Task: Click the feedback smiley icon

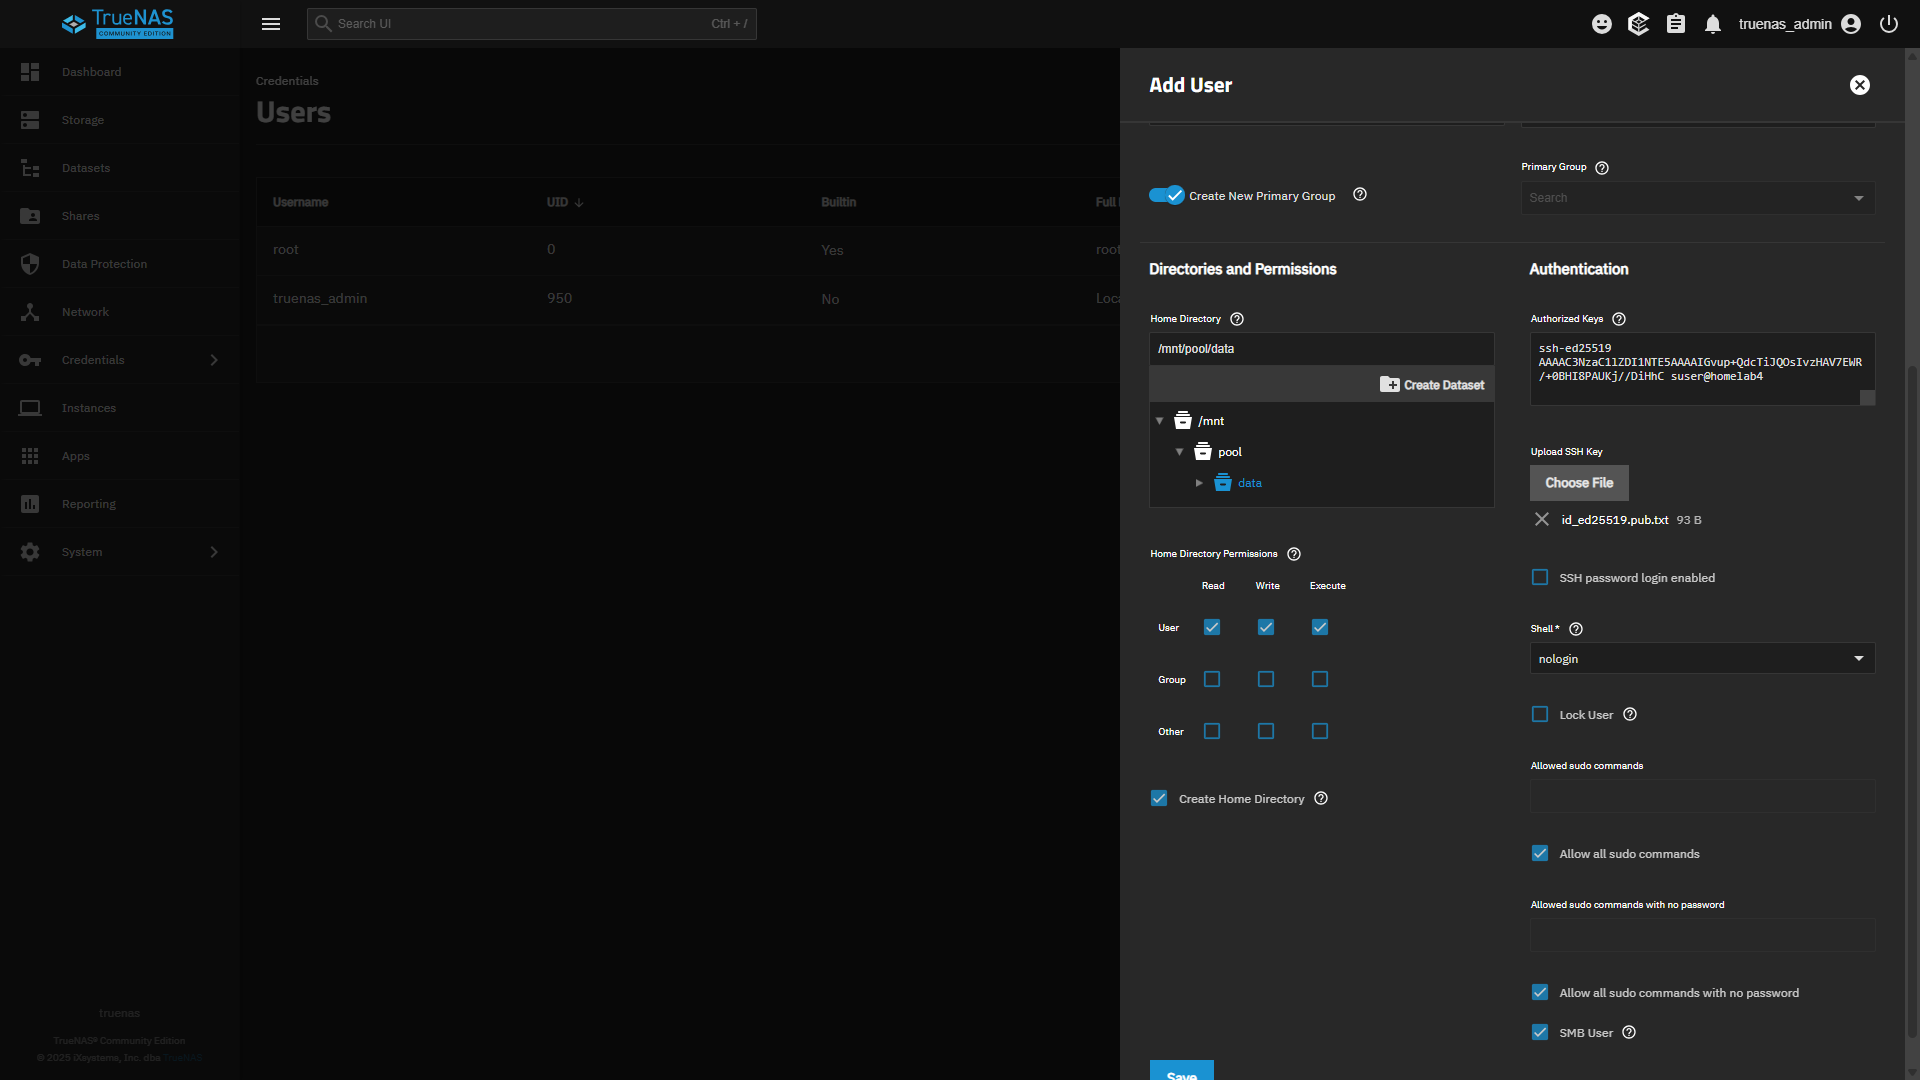Action: click(1602, 24)
